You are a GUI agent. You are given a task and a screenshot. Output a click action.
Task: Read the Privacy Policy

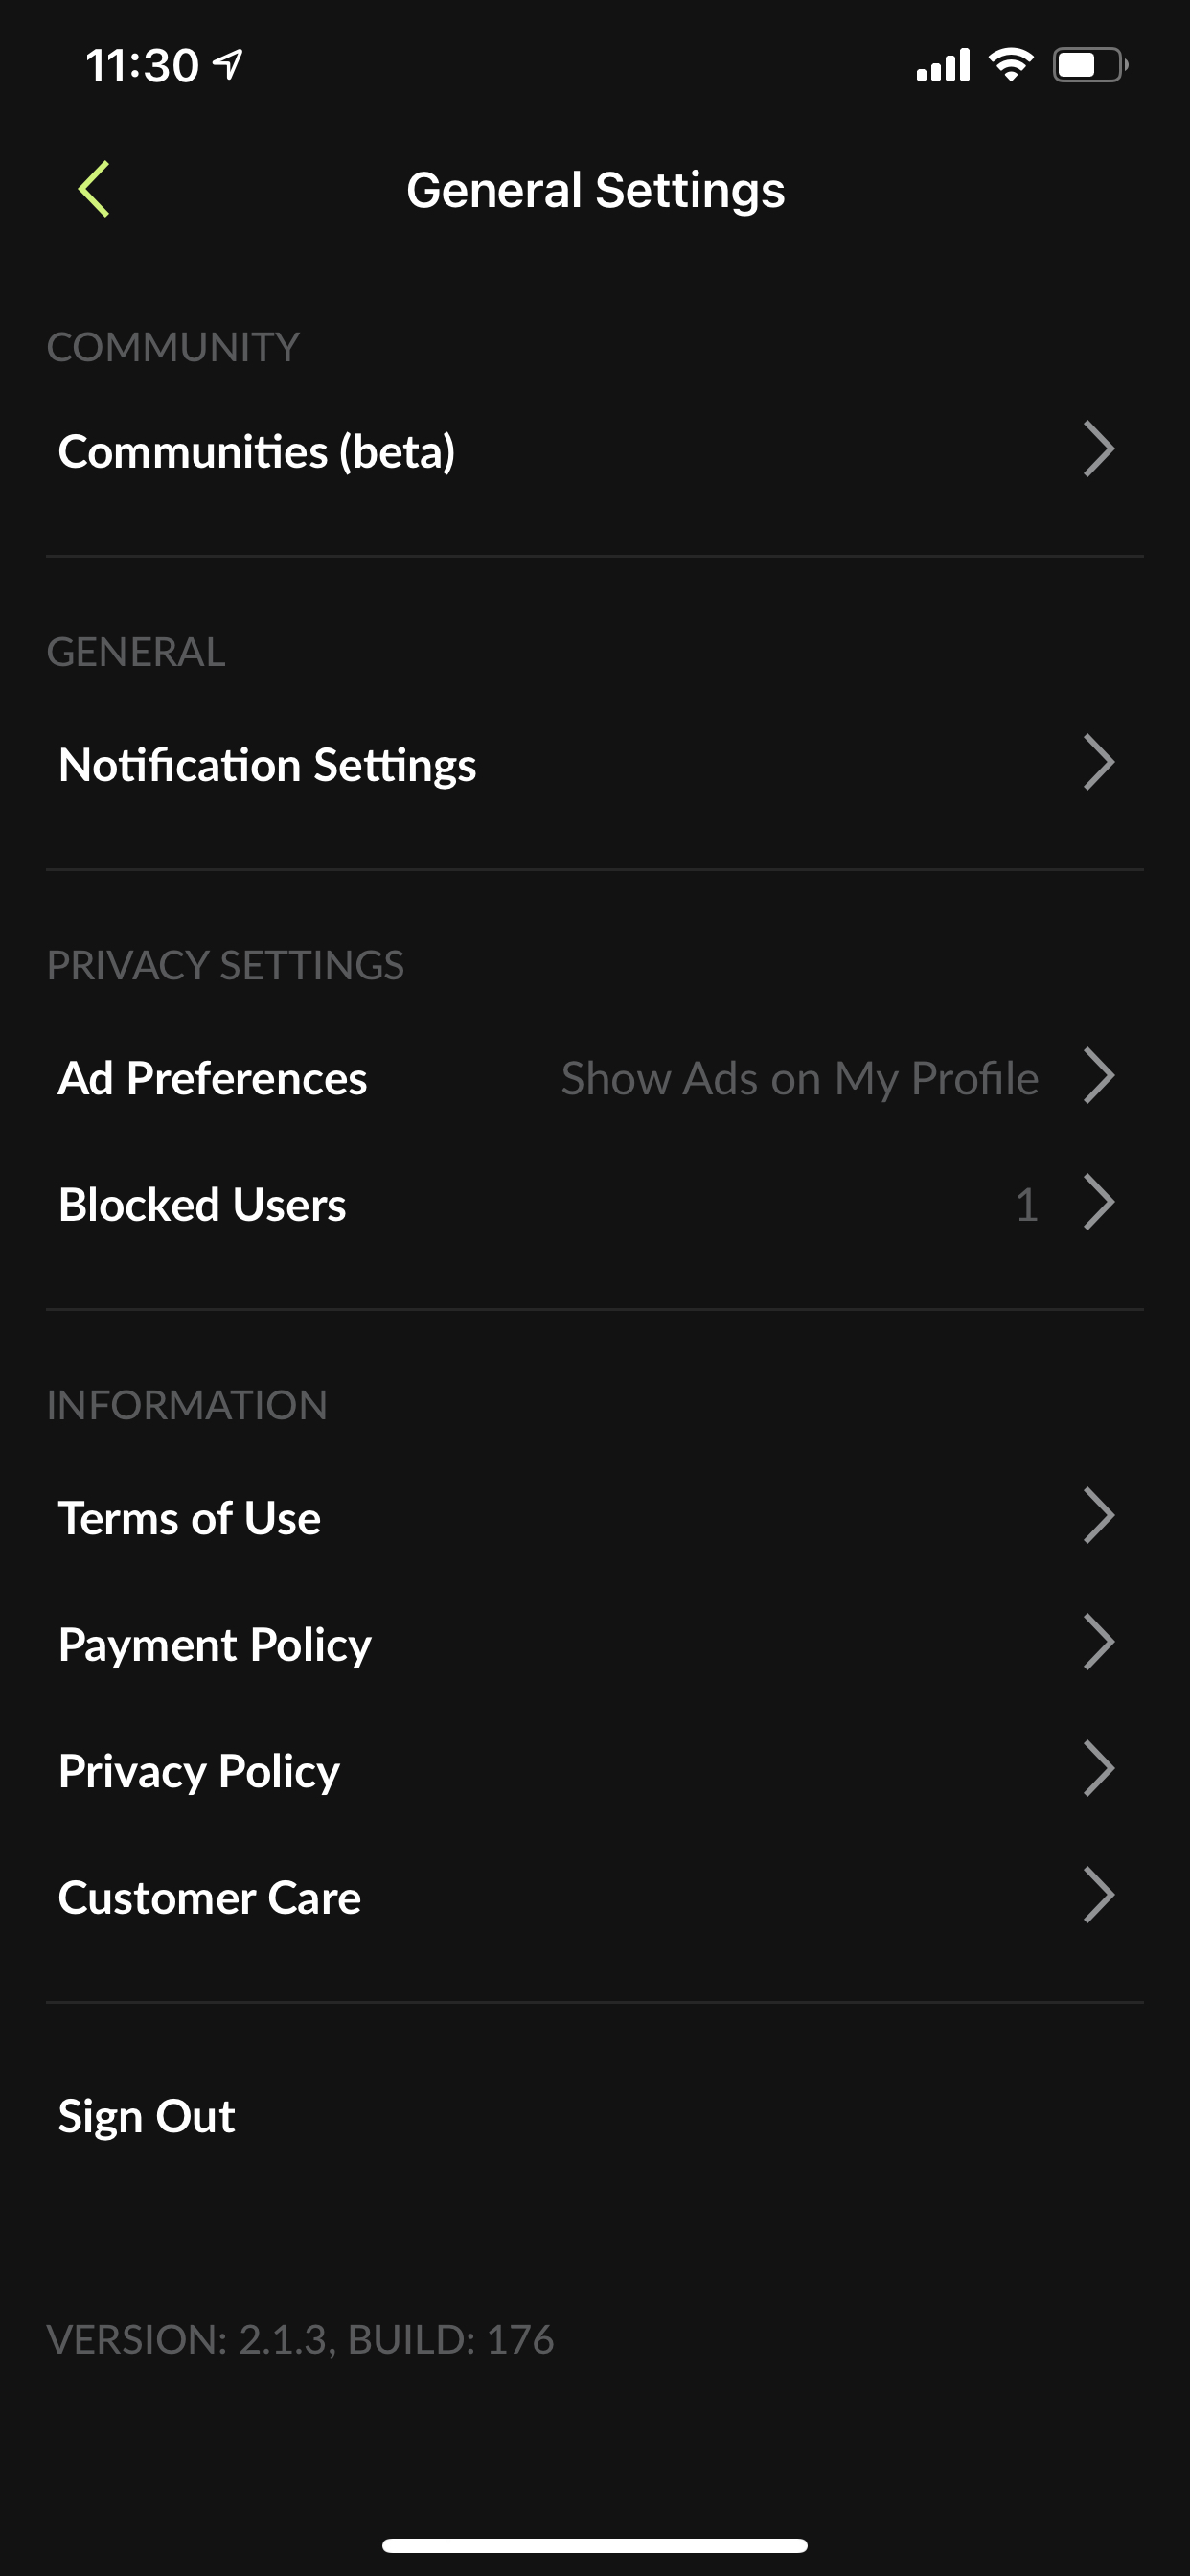coord(199,1771)
